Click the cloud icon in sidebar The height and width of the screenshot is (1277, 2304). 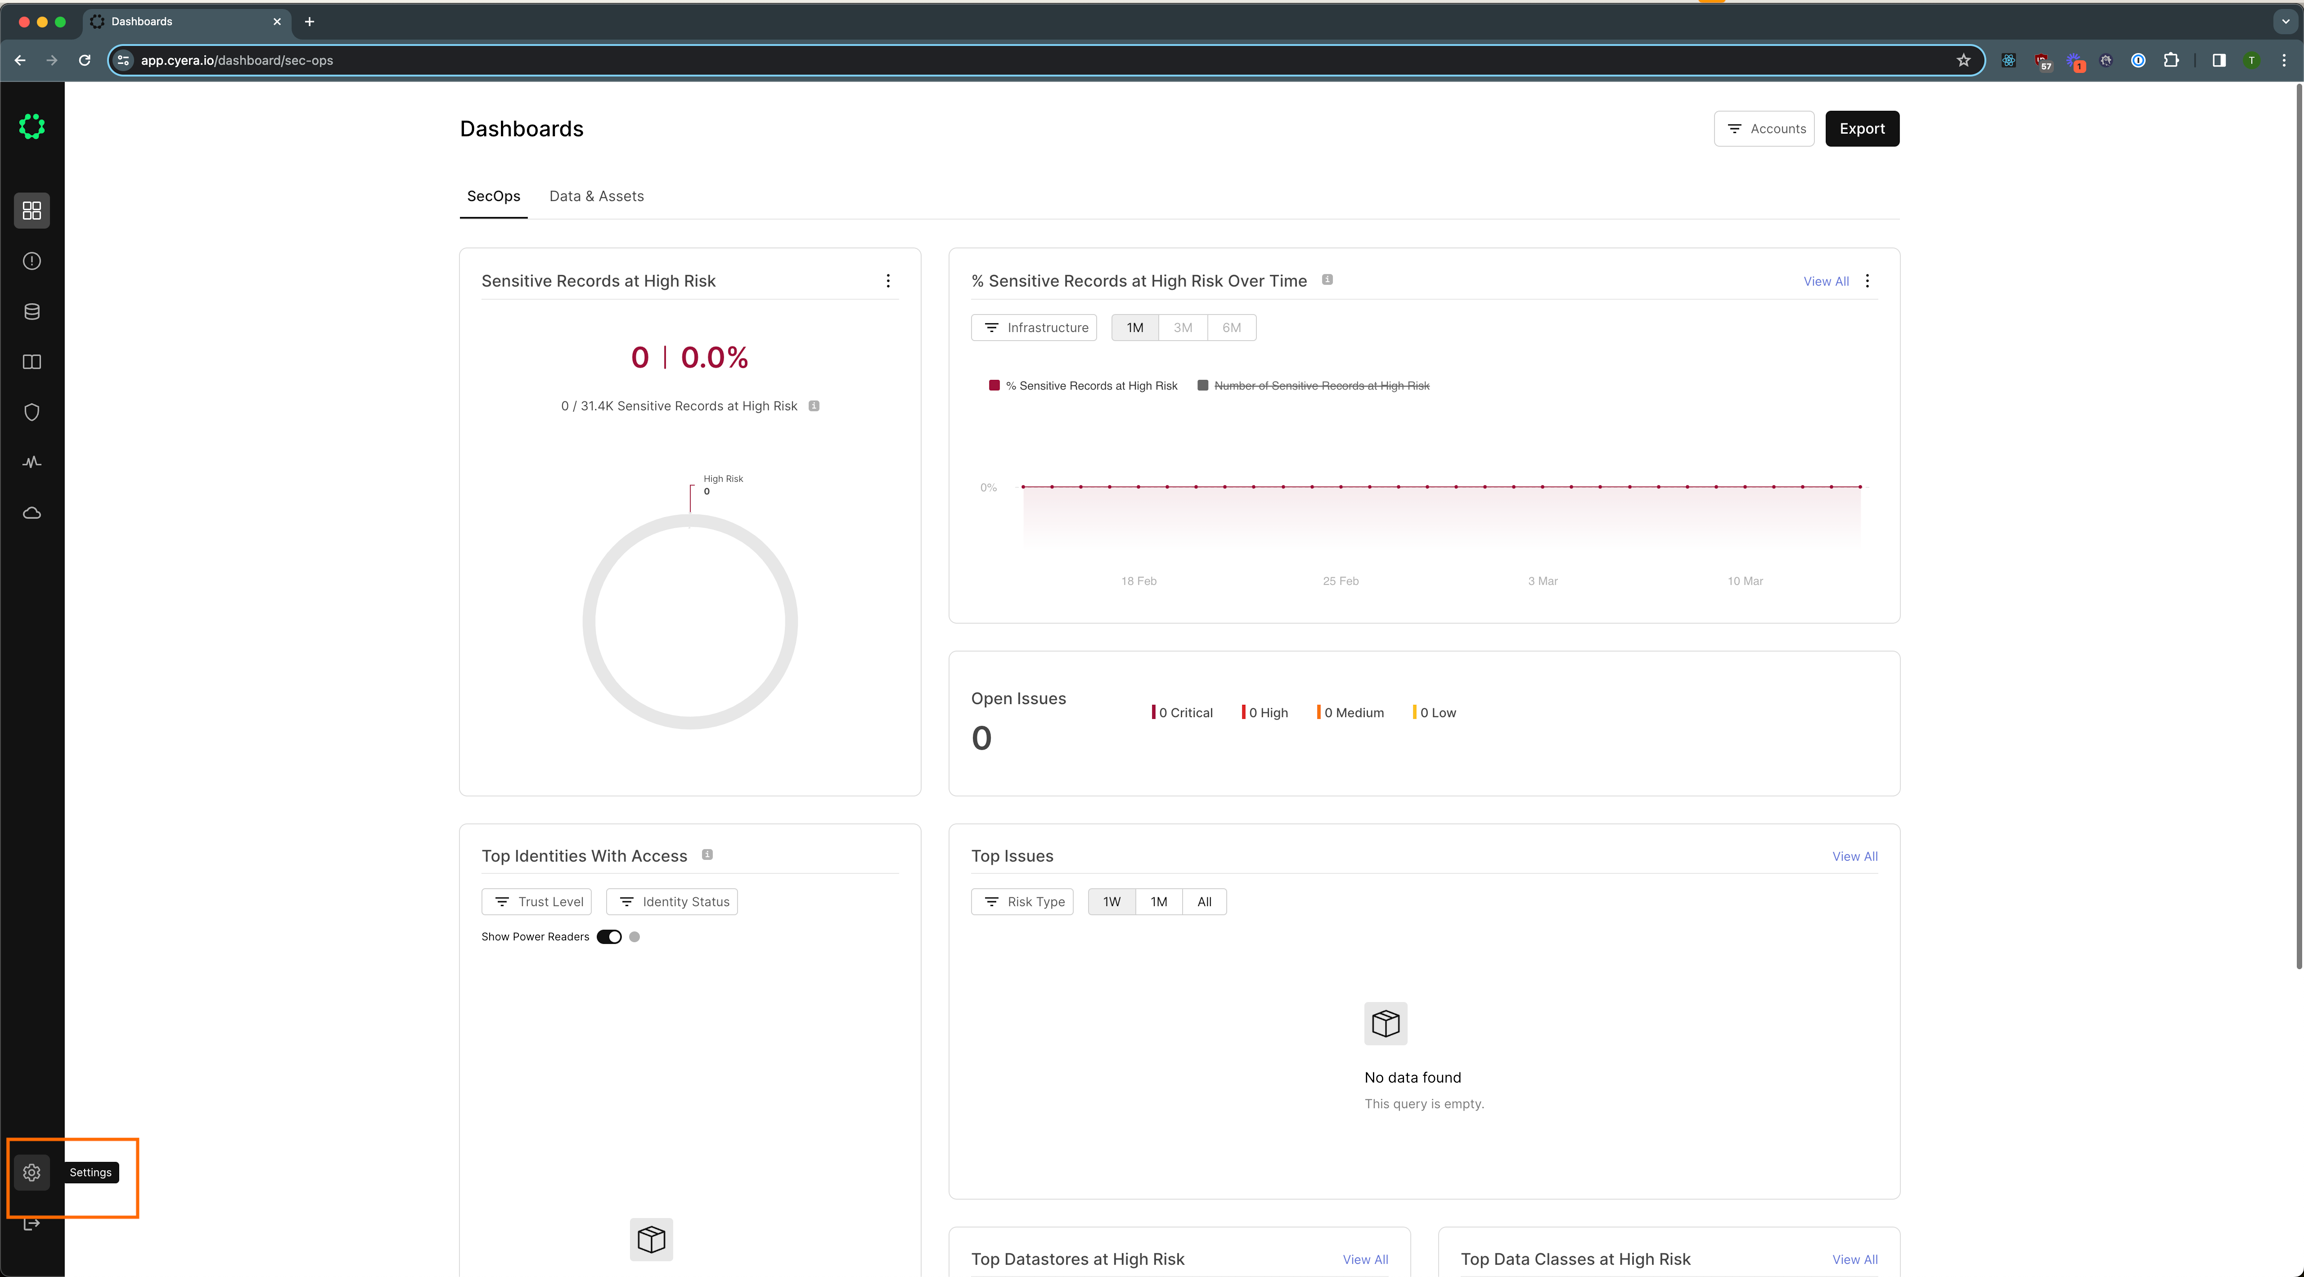point(32,513)
